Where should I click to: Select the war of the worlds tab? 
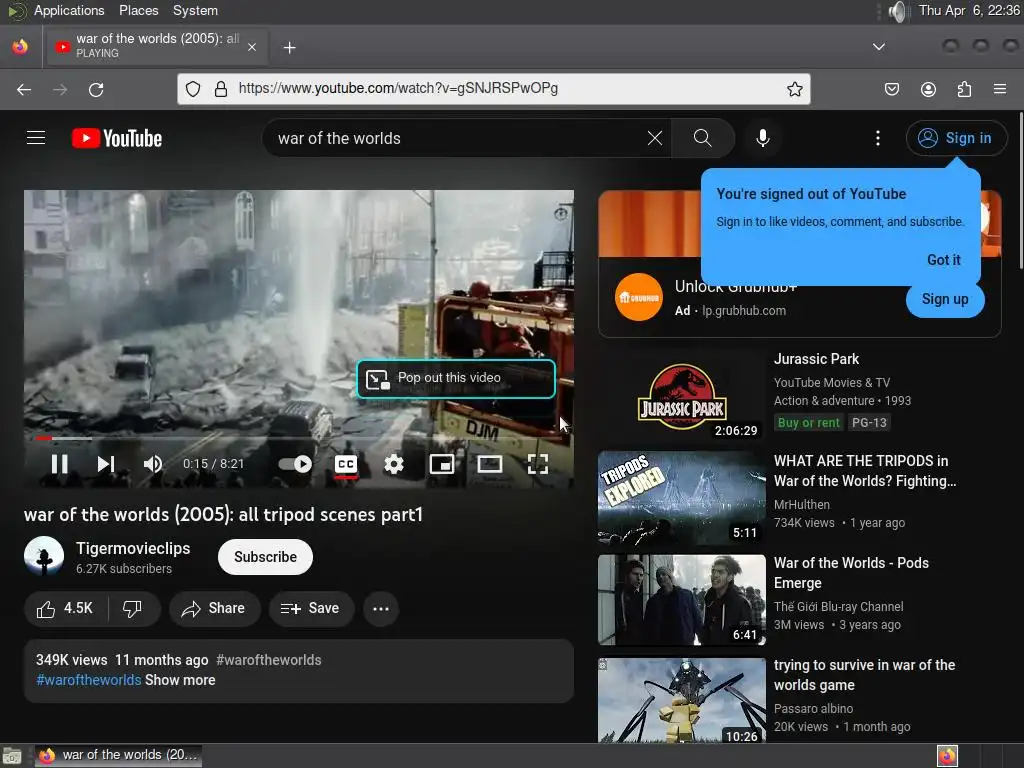point(155,46)
